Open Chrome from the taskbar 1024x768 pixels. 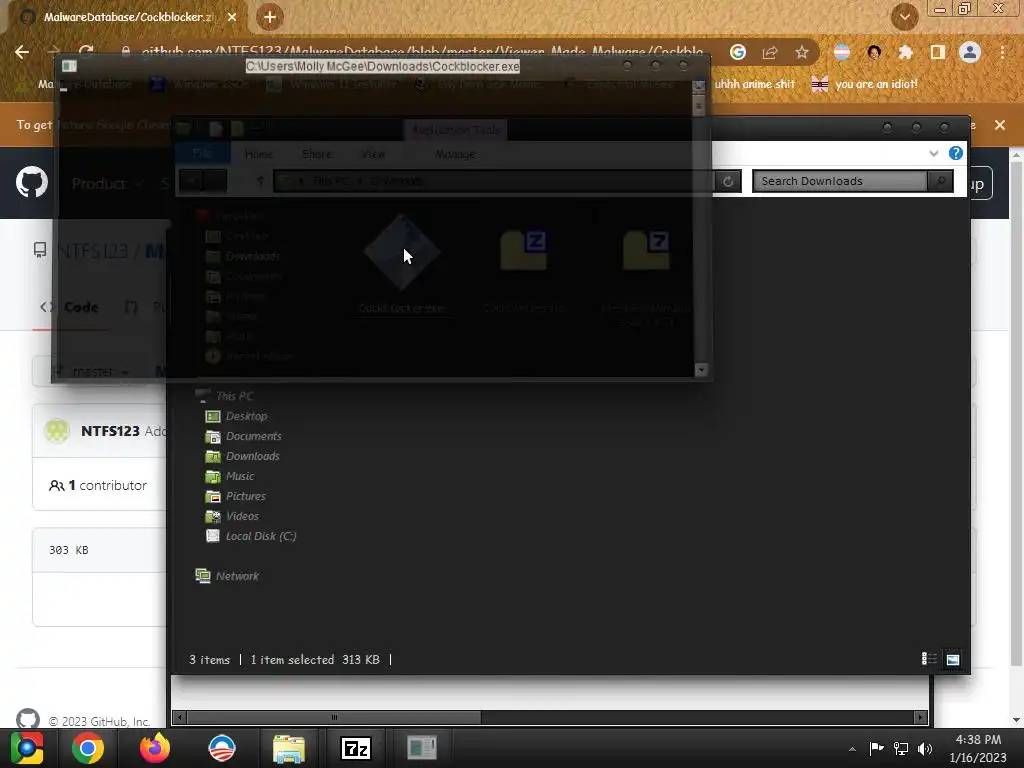pos(88,748)
